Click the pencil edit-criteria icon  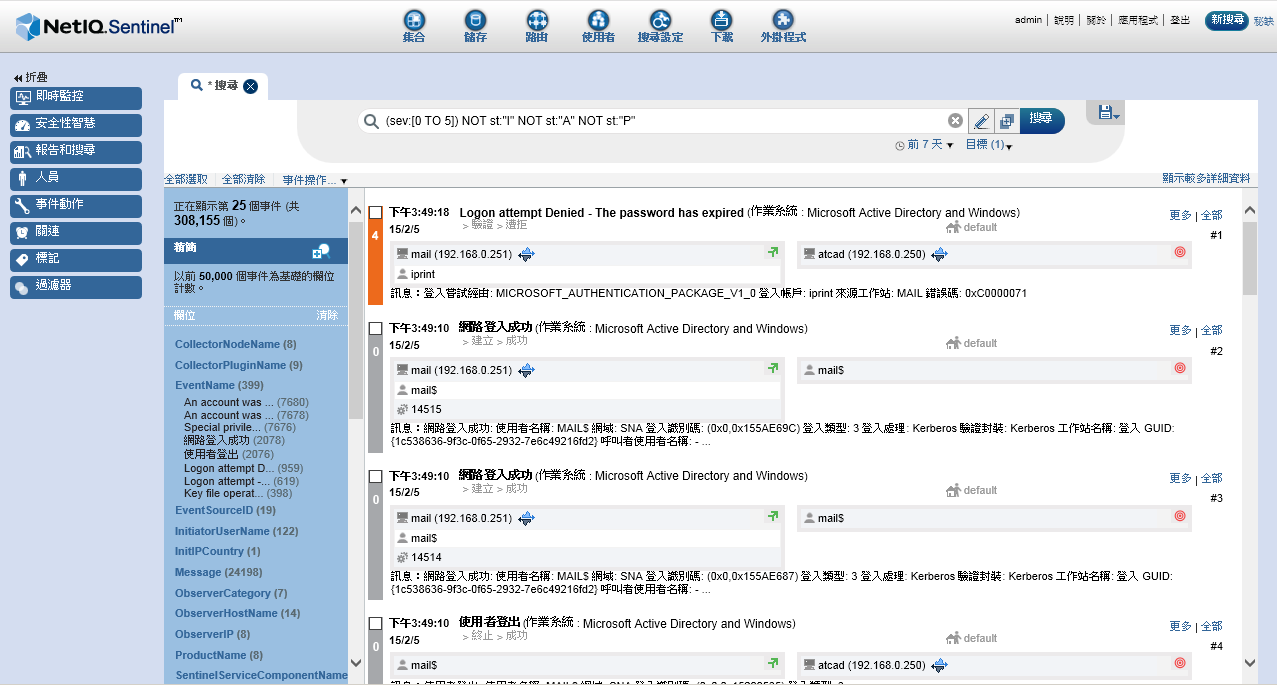coord(981,121)
